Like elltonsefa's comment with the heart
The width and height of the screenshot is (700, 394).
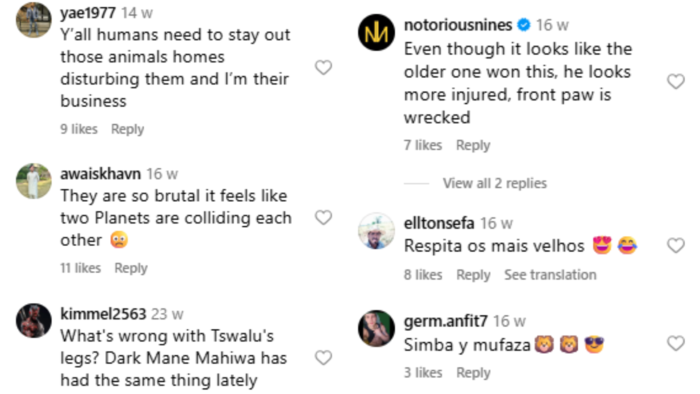(675, 245)
